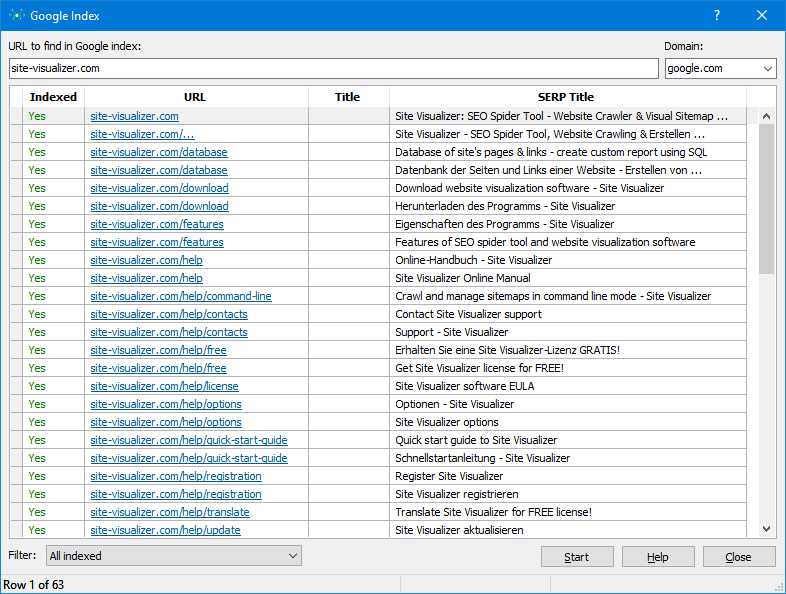Image resolution: width=786 pixels, height=594 pixels.
Task: Select SERP title 'Crawl and manage sitemaps in command line mode'
Action: 553,296
